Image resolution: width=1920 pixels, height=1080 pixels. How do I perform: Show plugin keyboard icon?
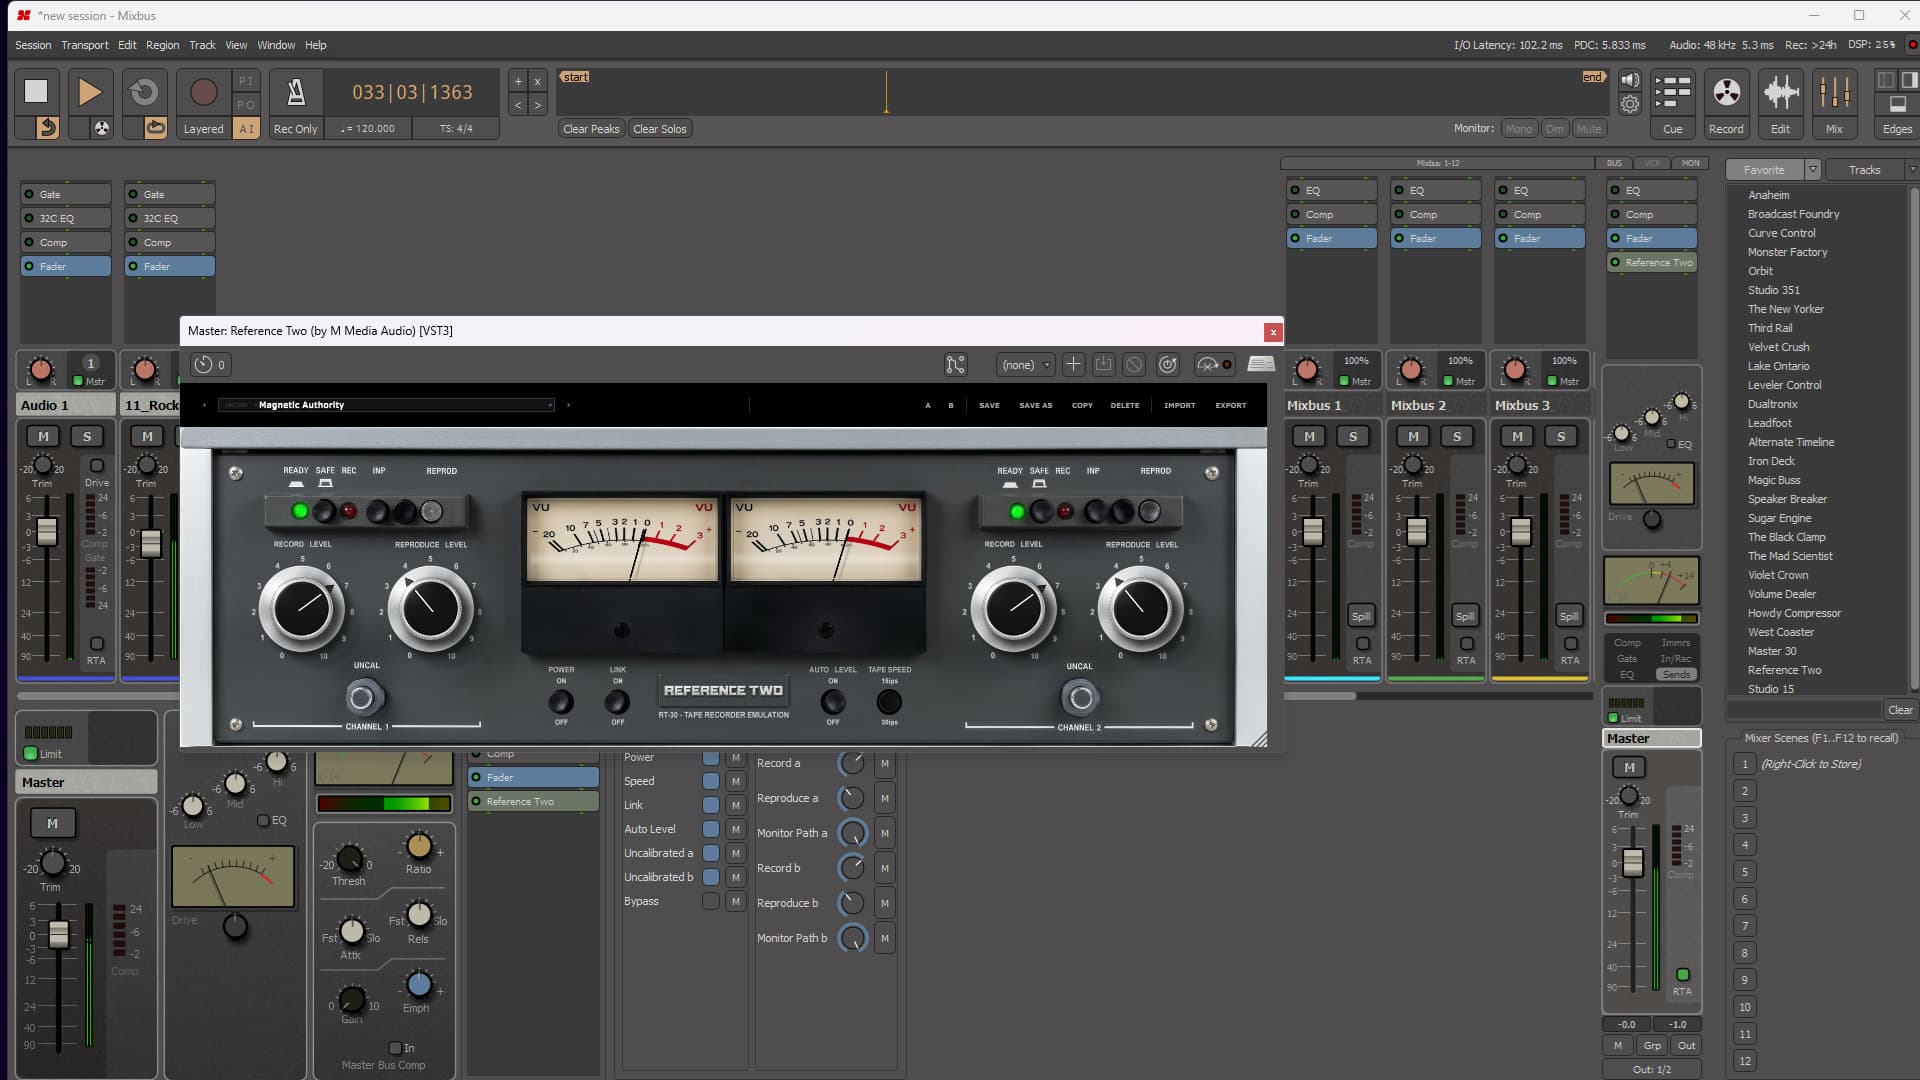[1261, 364]
